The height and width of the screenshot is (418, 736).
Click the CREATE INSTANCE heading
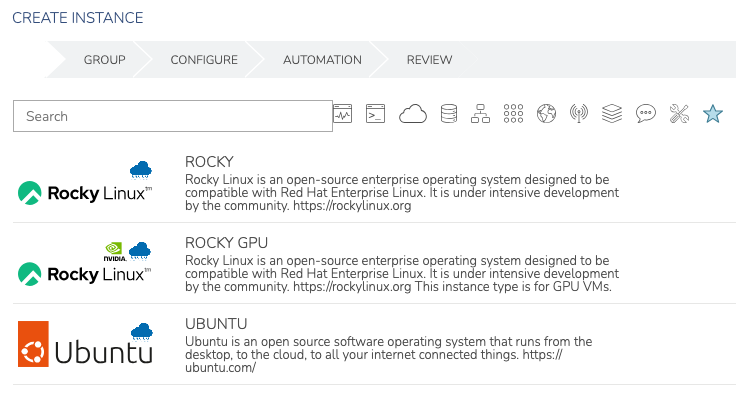point(77,18)
